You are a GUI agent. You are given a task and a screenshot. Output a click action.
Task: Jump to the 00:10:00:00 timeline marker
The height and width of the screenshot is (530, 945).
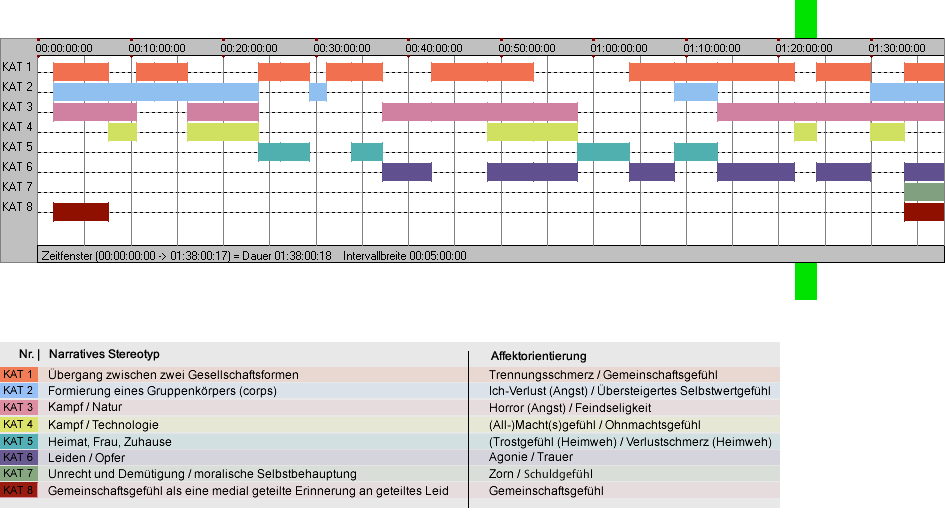157,48
